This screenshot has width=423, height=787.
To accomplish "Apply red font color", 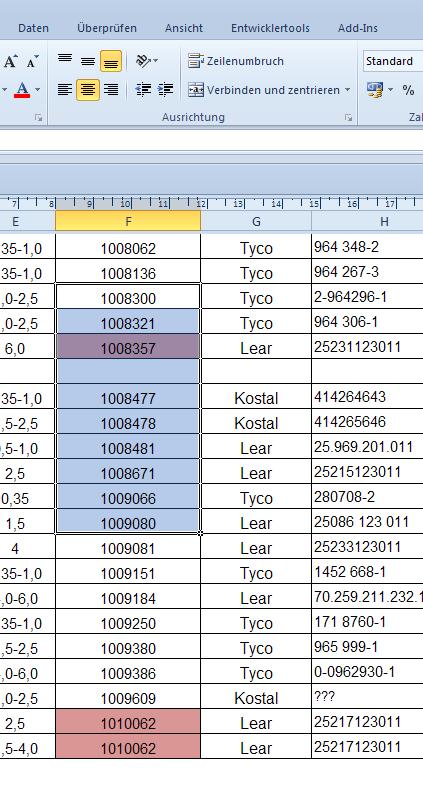I will [22, 90].
